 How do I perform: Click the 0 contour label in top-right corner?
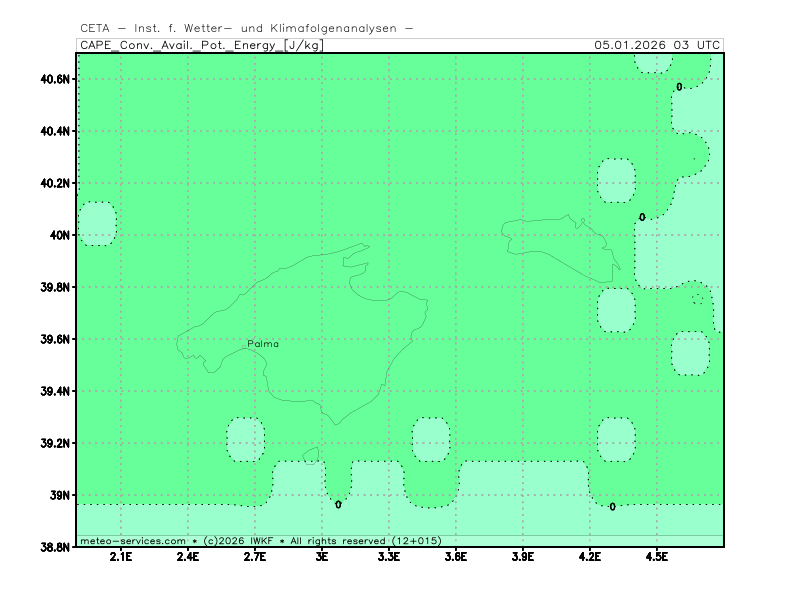(679, 87)
